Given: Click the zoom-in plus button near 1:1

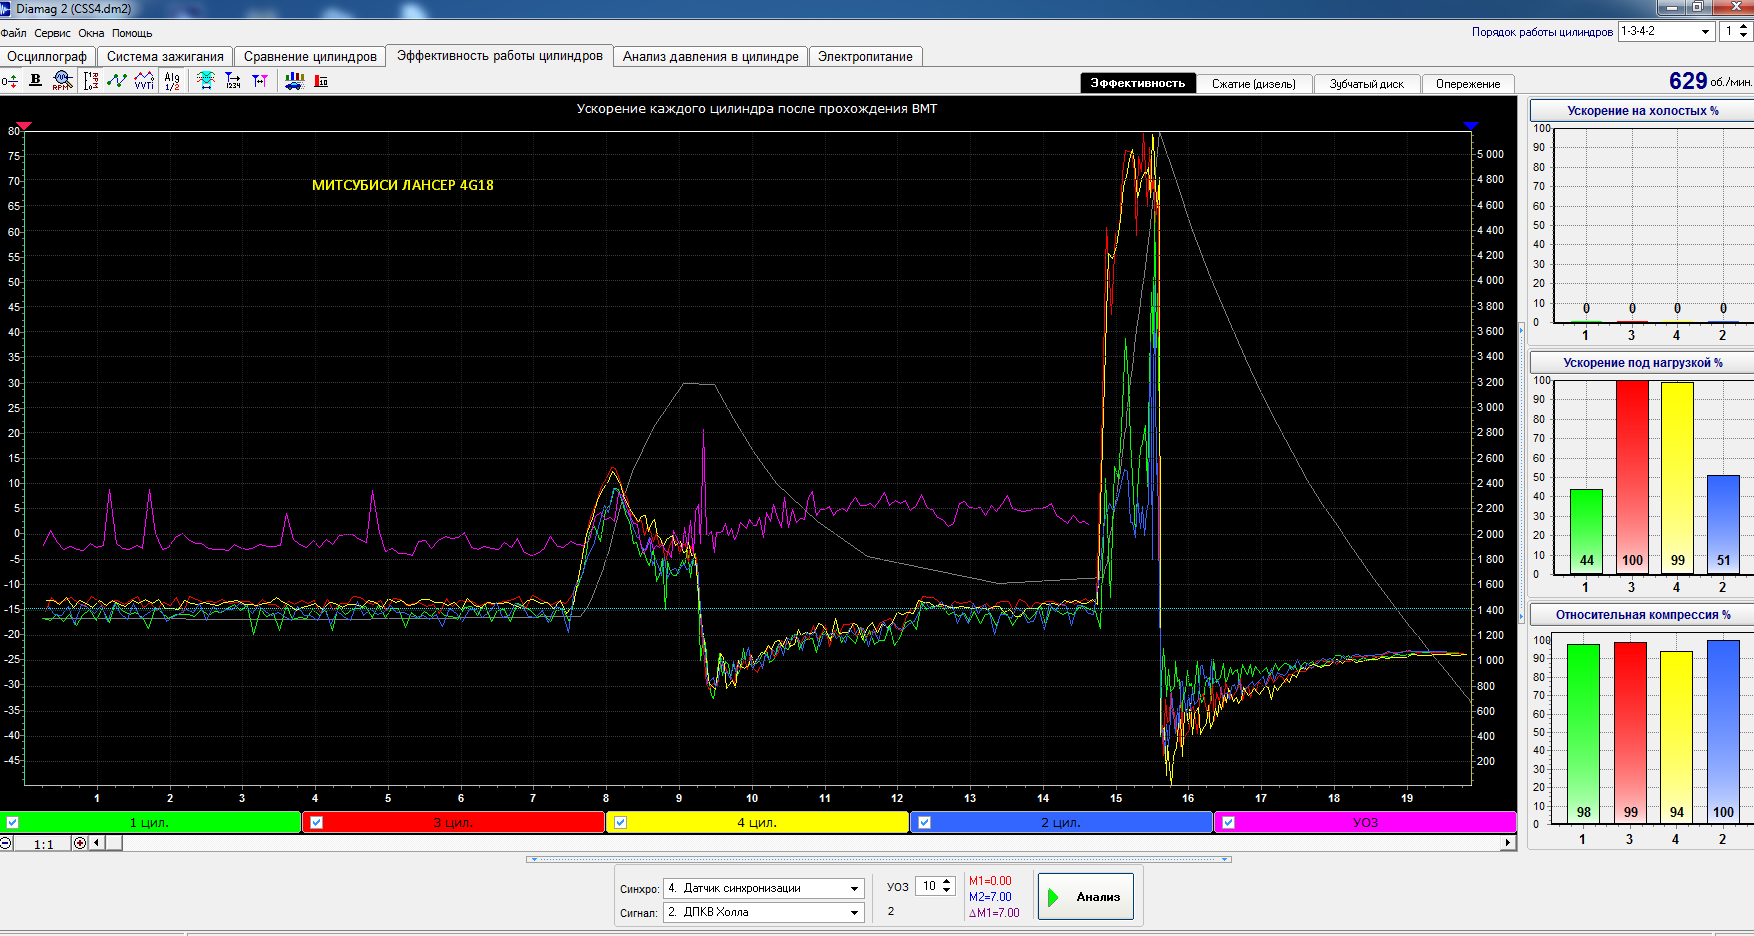Looking at the screenshot, I should [x=80, y=843].
